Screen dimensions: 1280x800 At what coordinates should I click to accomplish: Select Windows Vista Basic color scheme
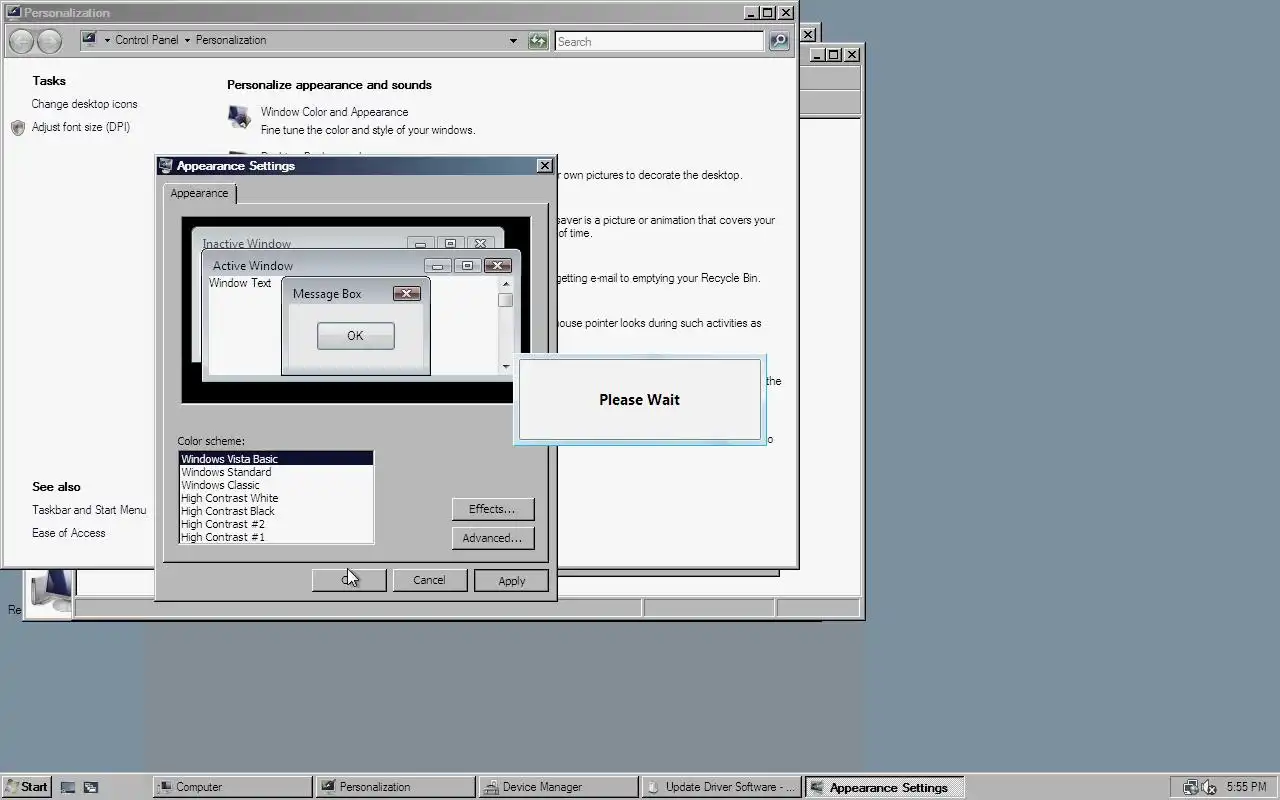[x=276, y=459]
